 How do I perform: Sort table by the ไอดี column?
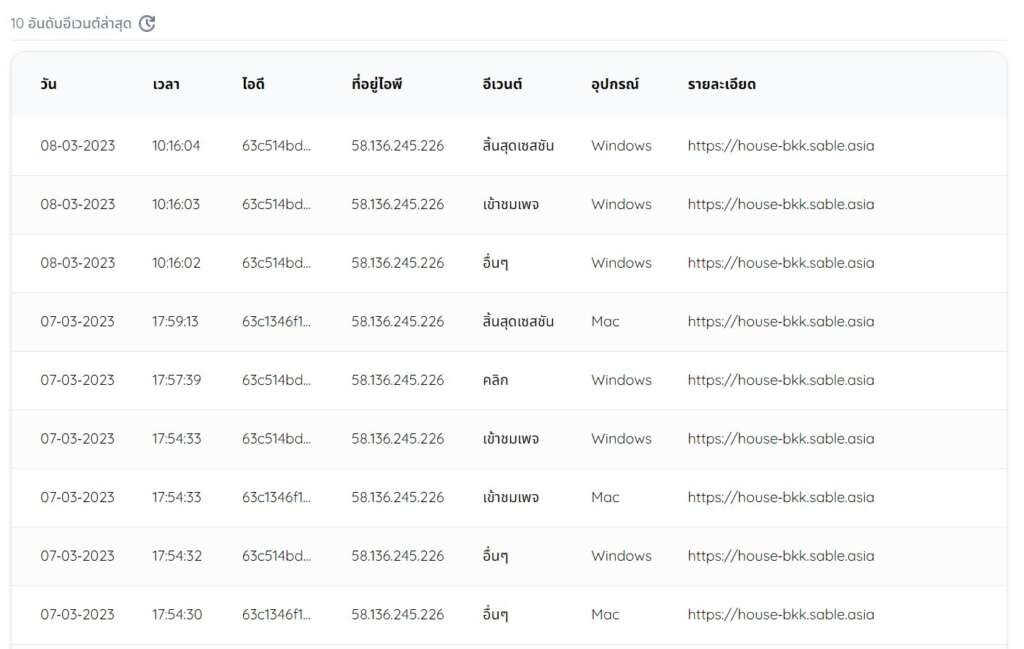coord(251,84)
